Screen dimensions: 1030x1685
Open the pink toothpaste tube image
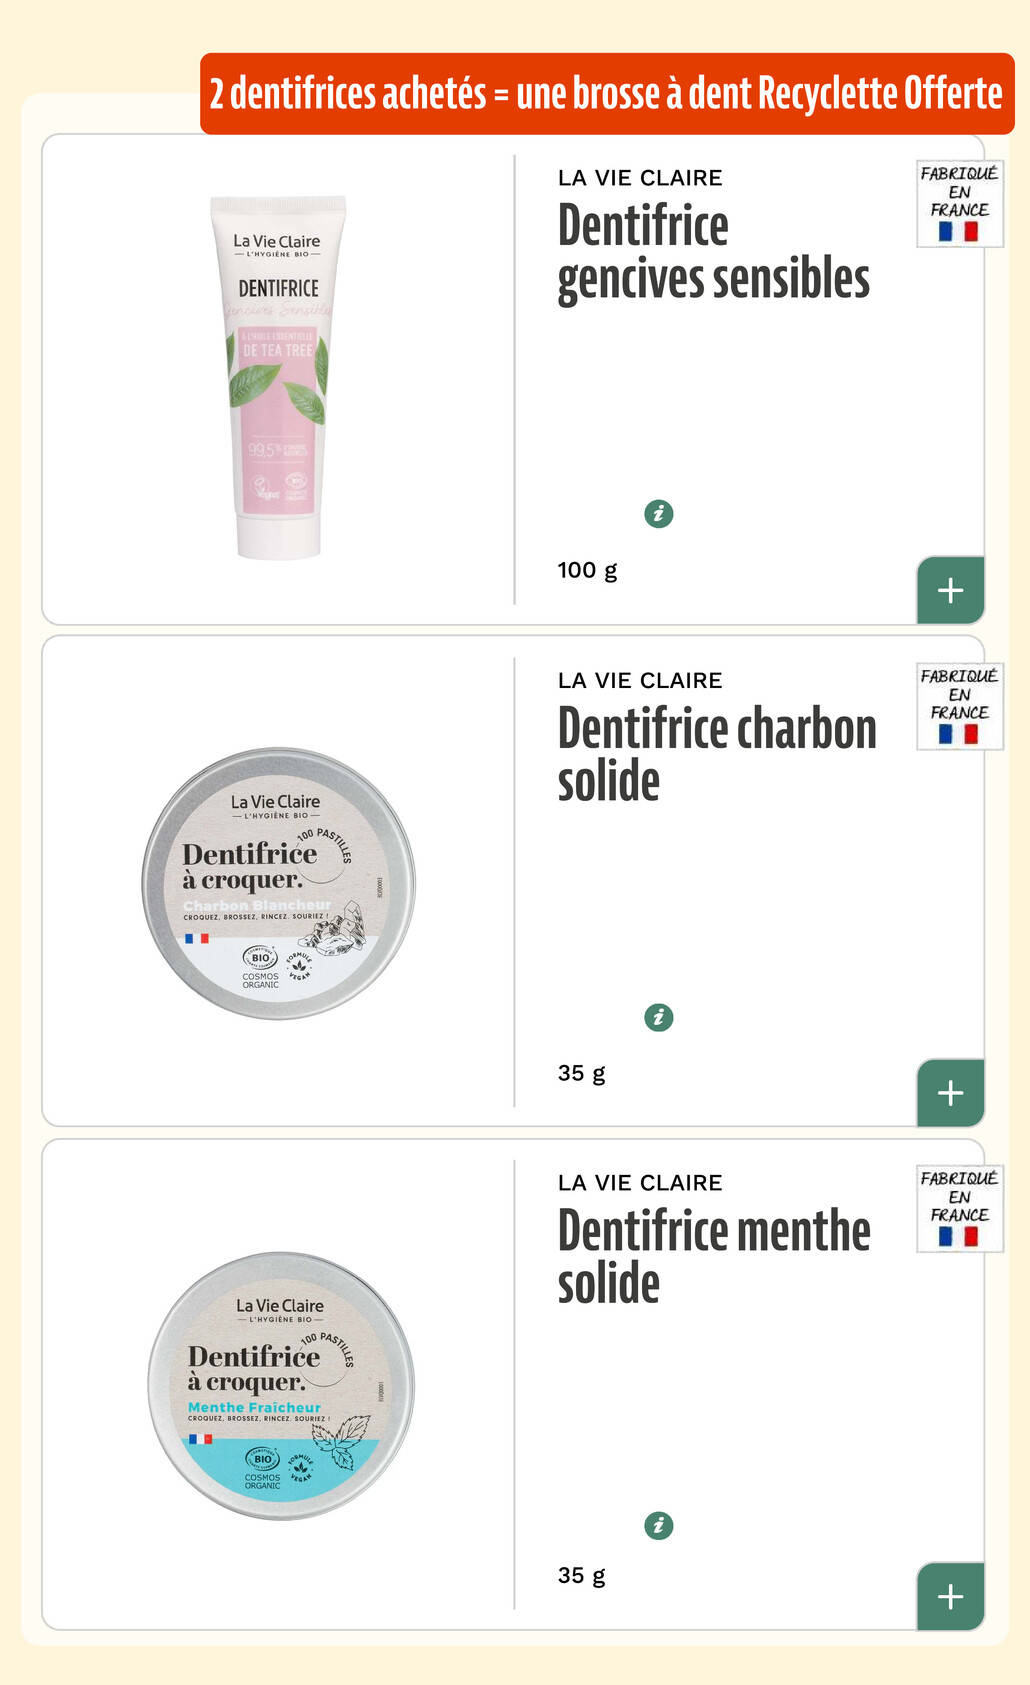tap(278, 377)
